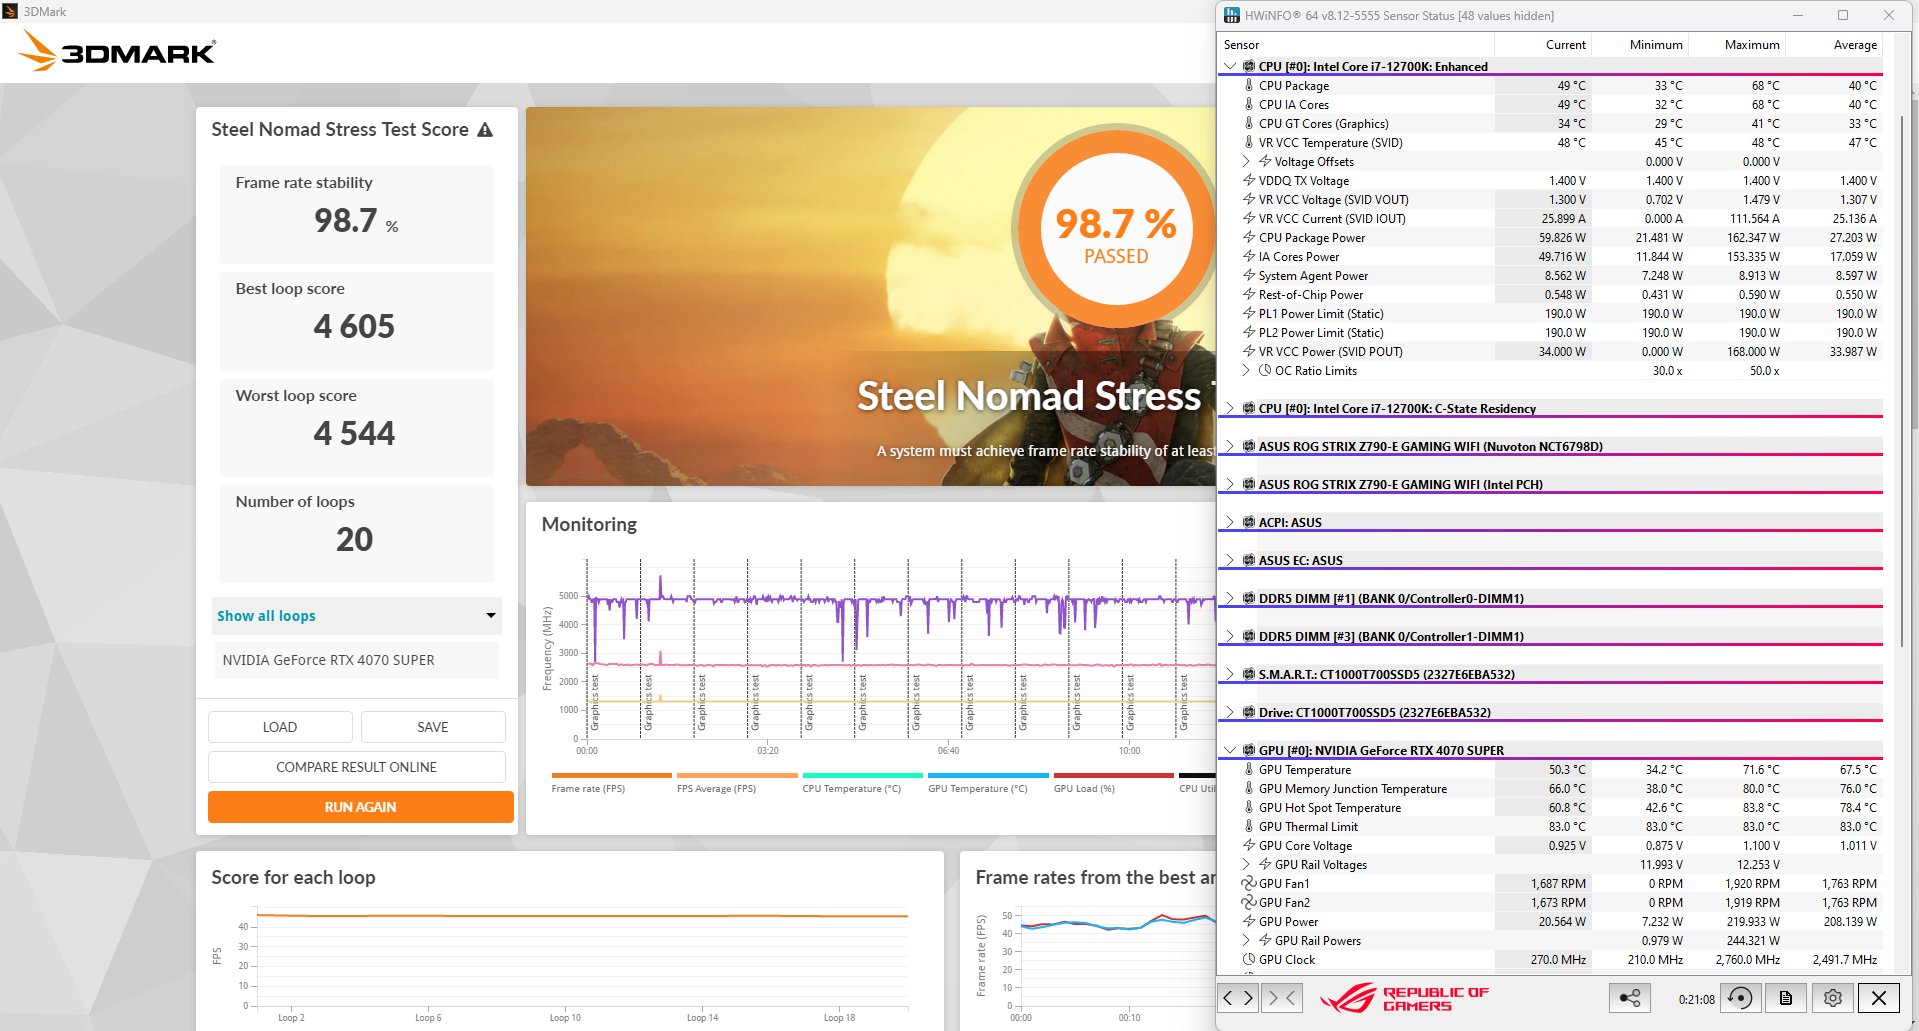Click the expand columns arrows button in HWiNFO
The width and height of the screenshot is (1919, 1031).
point(1238,997)
